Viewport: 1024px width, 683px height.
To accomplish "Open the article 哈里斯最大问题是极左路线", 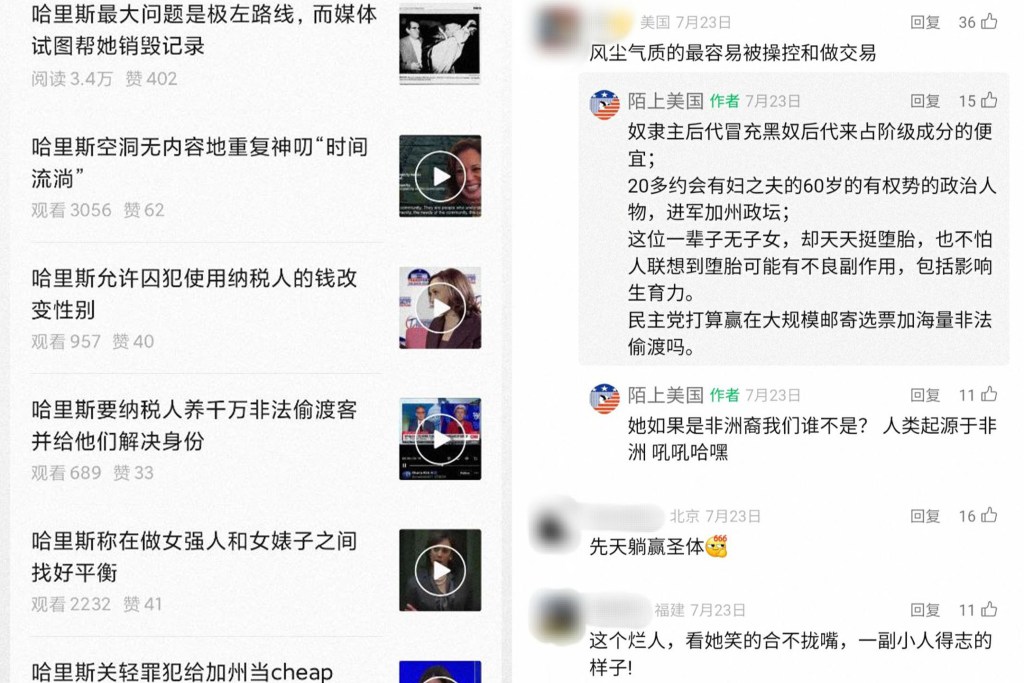I will [x=204, y=29].
